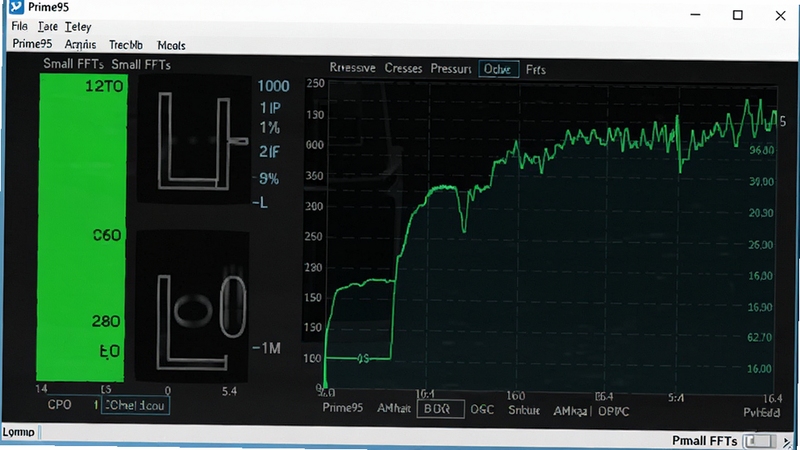The height and width of the screenshot is (450, 800).
Task: Select the AMkaa label below the chart
Action: pyautogui.click(x=570, y=411)
